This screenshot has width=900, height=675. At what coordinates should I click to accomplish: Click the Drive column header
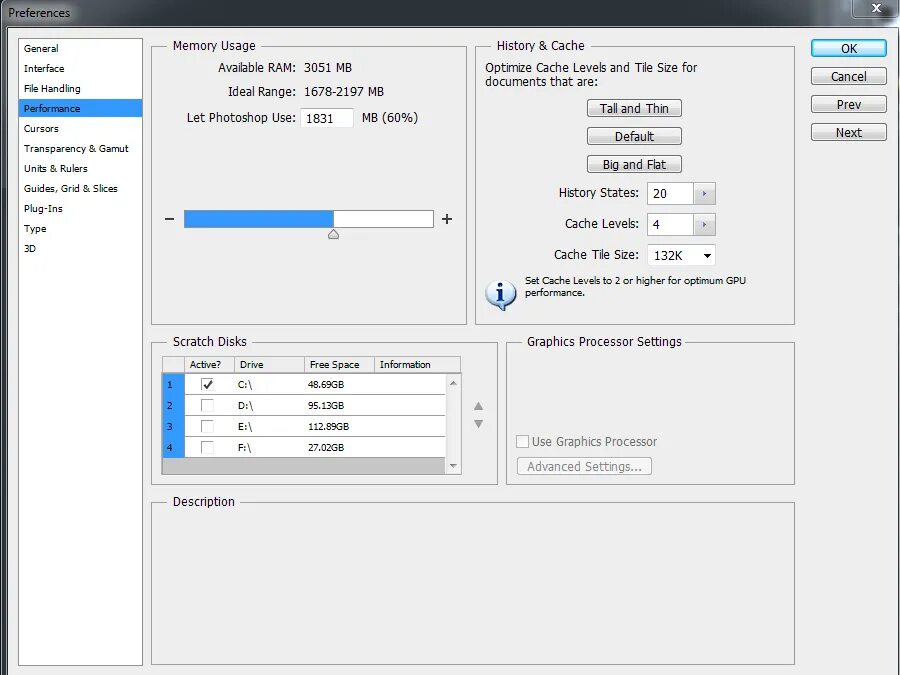269,364
